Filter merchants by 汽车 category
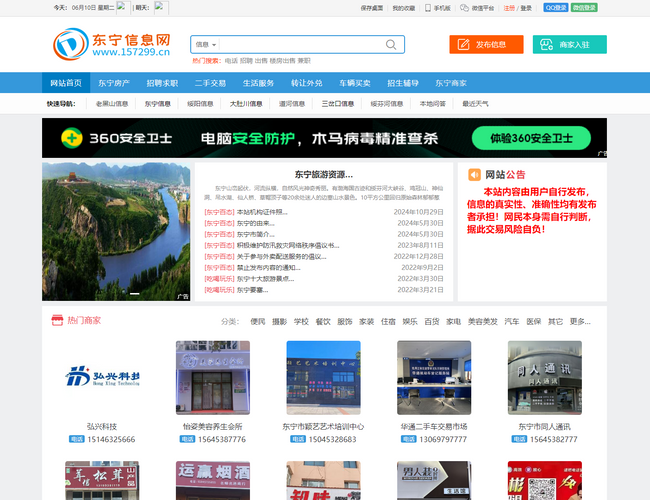Screen dimensions: 650x500 [512, 321]
